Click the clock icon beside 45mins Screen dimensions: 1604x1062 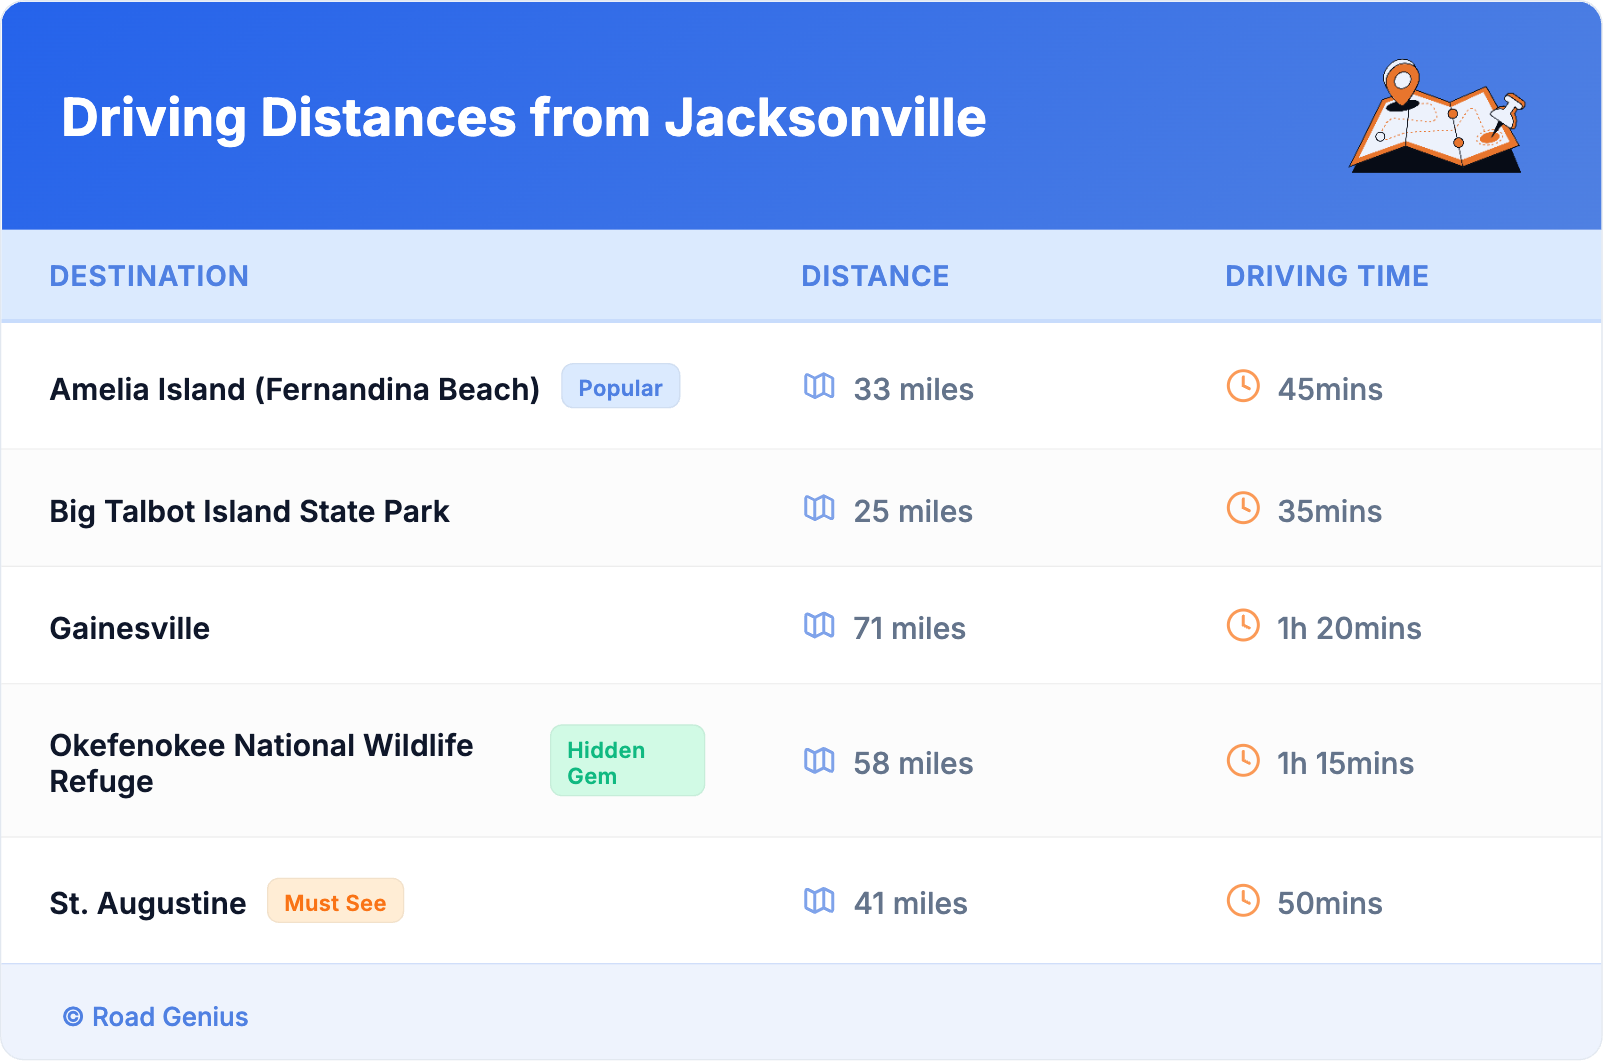[1243, 386]
